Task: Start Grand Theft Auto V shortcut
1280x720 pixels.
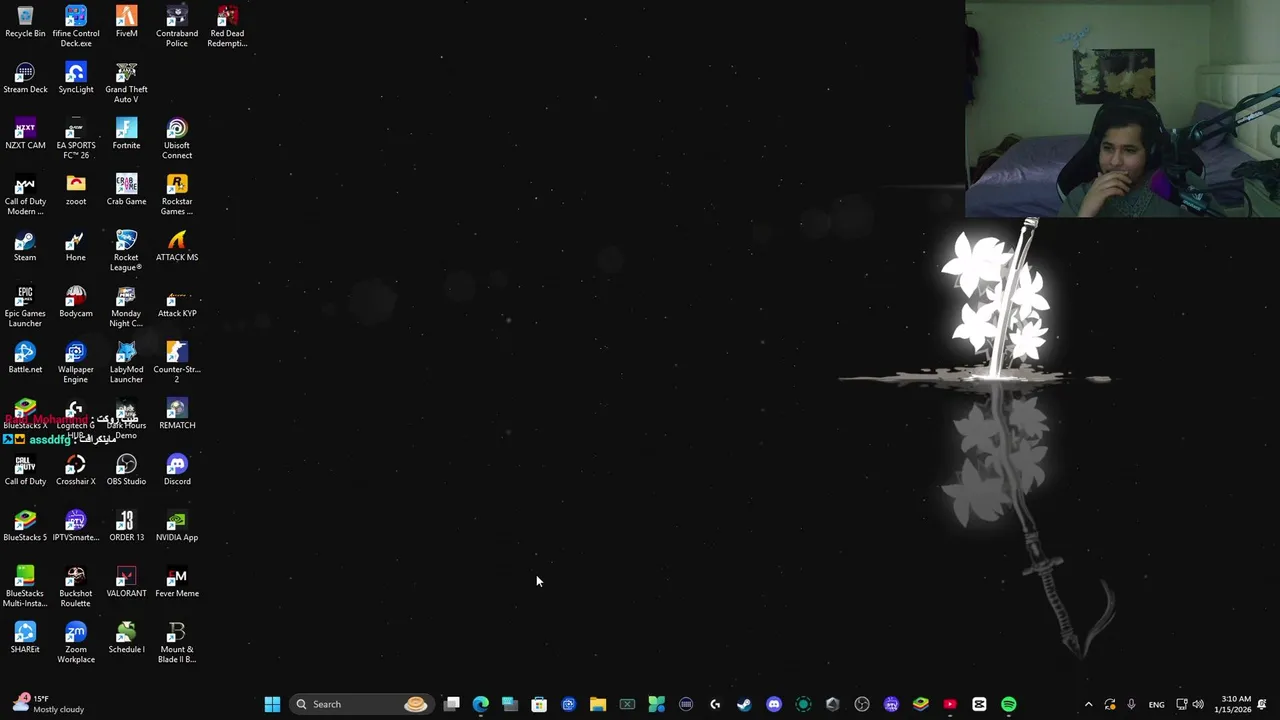Action: coord(126,83)
